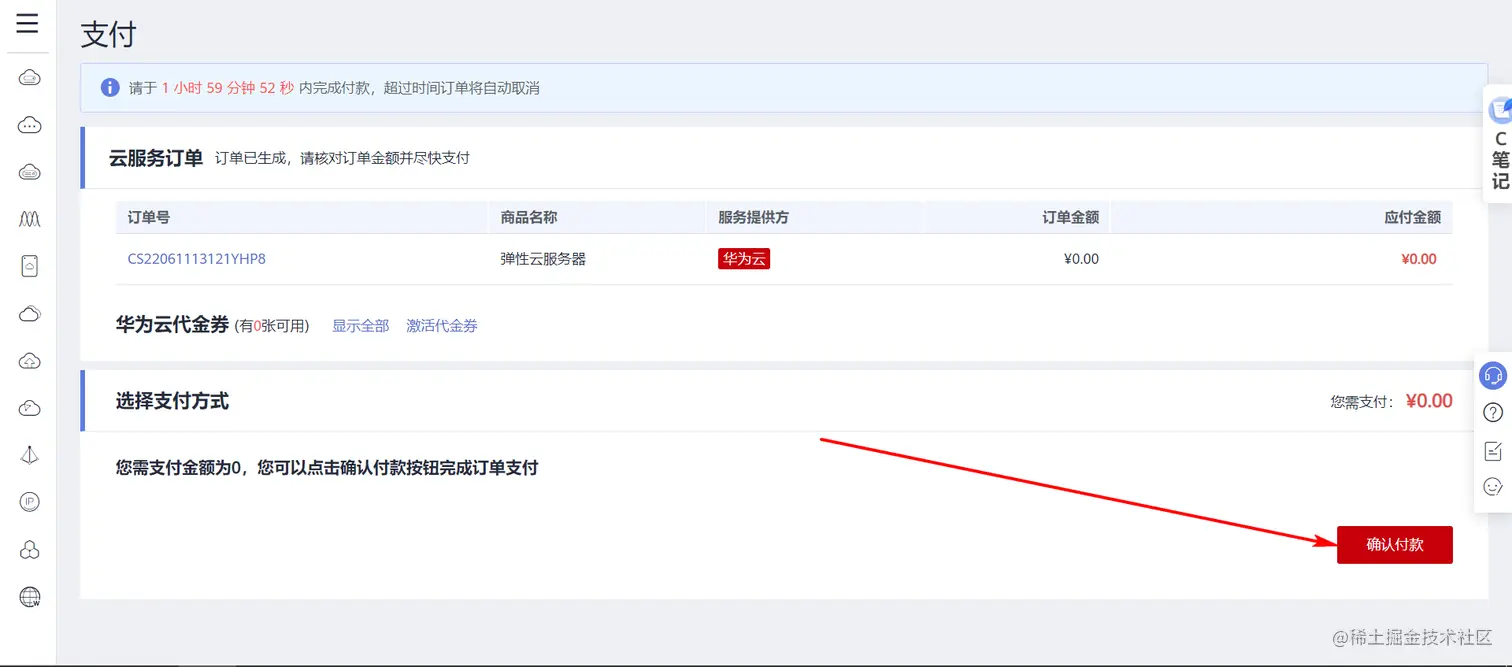Image resolution: width=1512 pixels, height=667 pixels.
Task: Click the 弹性云服务器 product name cell
Action: tap(543, 259)
